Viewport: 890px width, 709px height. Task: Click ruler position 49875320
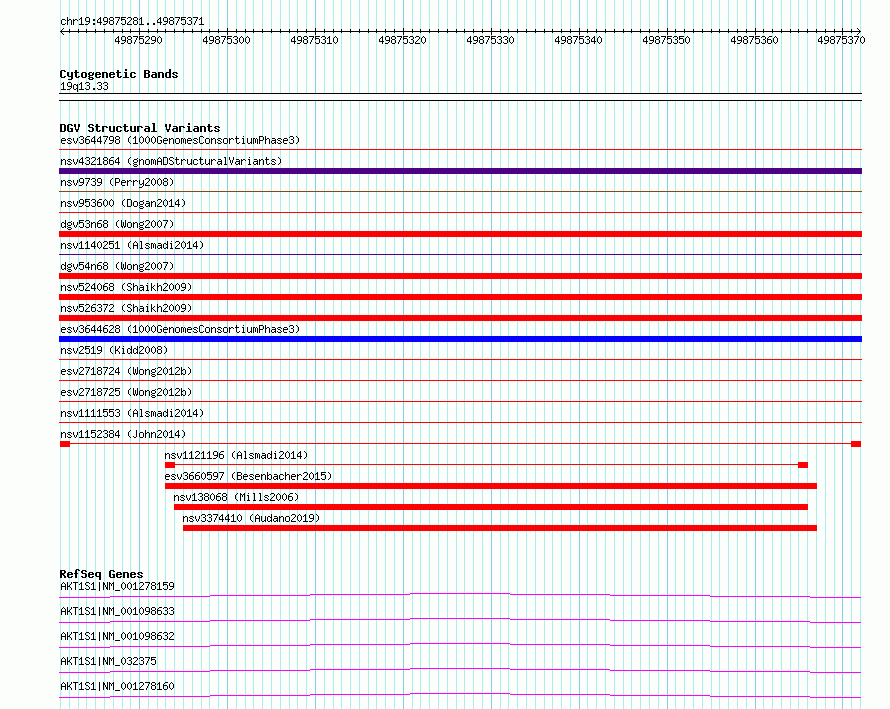coord(402,40)
